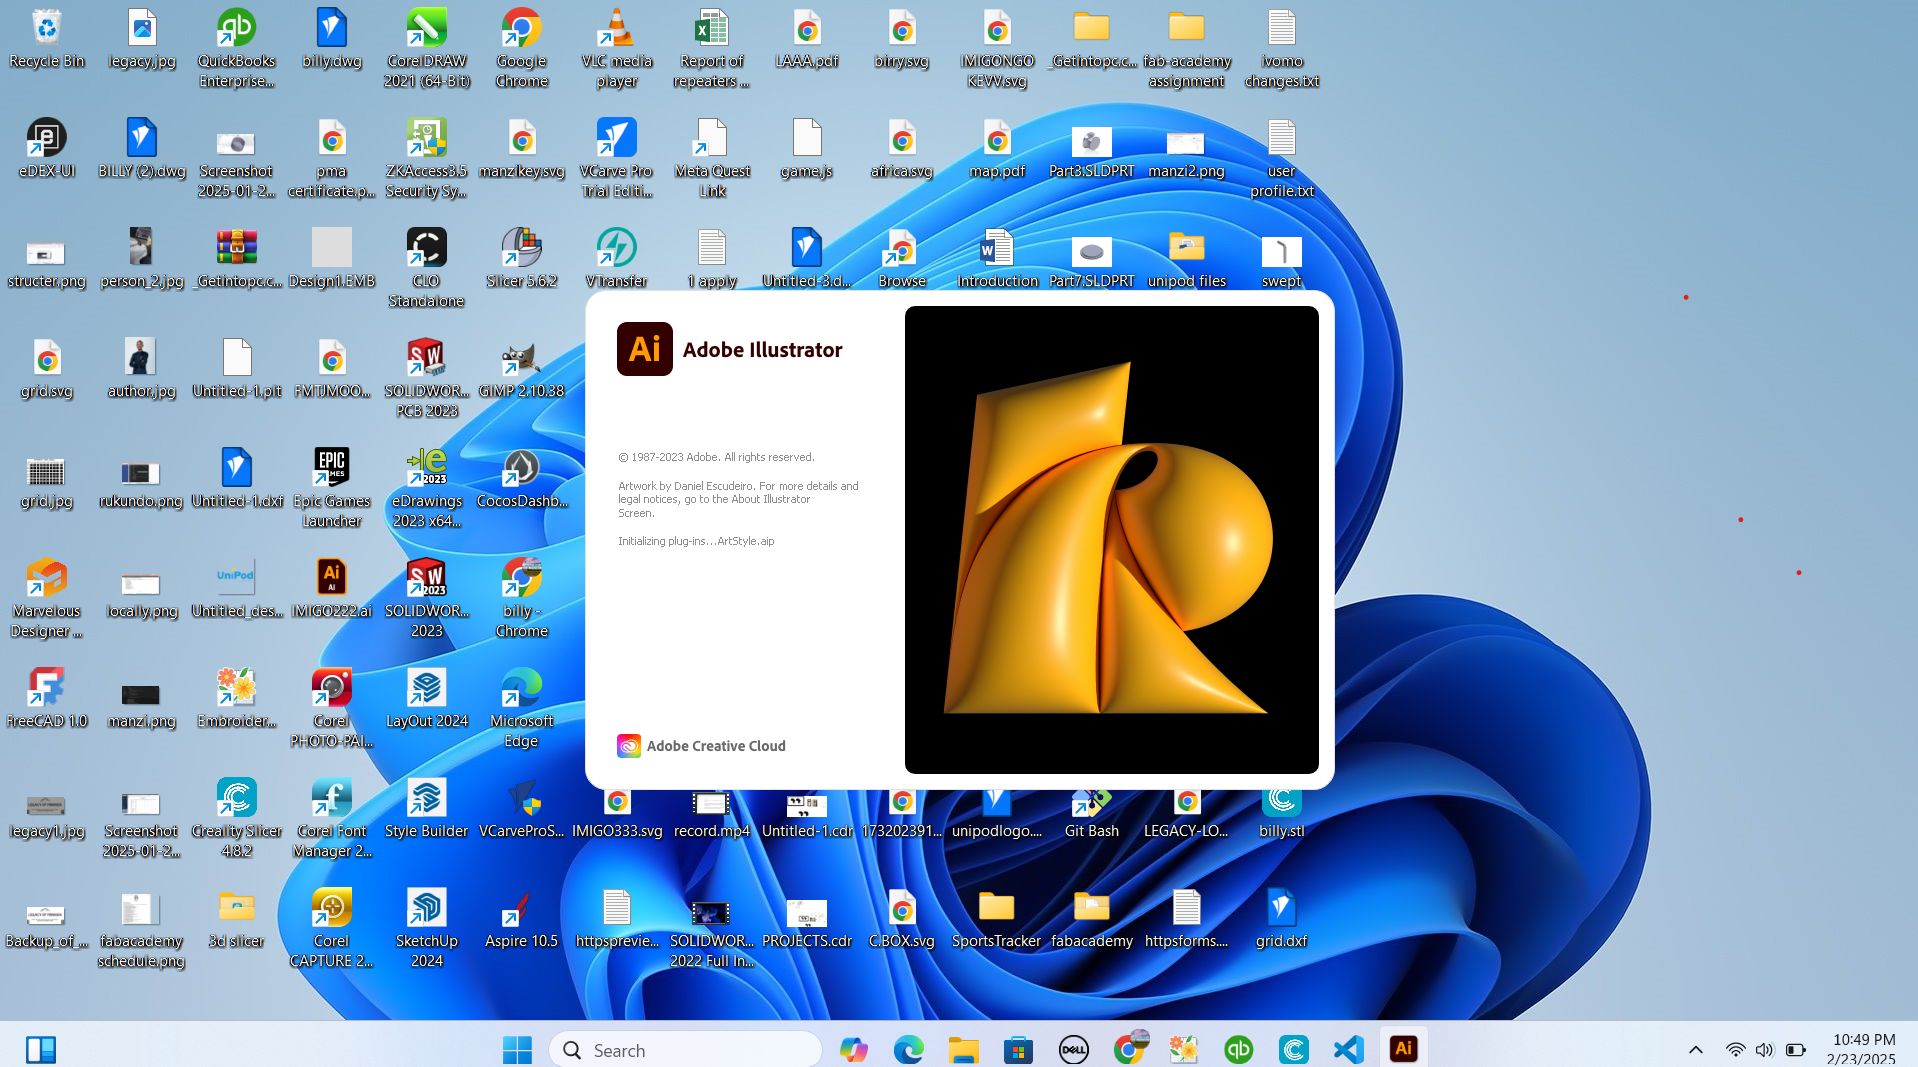Open the Wi-Fi network status icon
This screenshot has height=1067, width=1918.
1735,1050
